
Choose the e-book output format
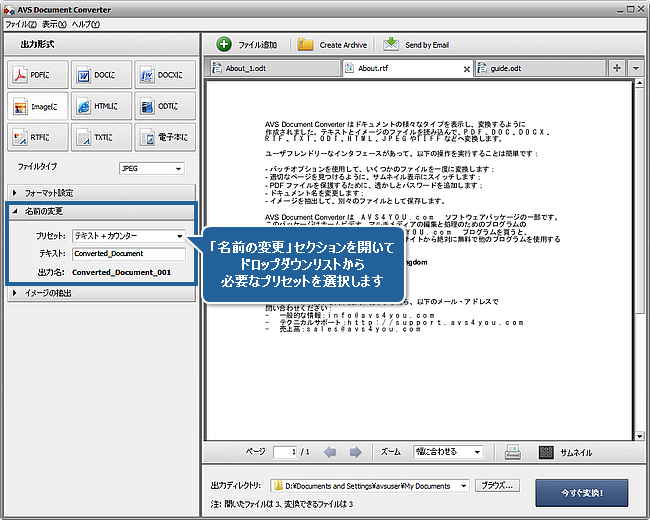pos(165,137)
